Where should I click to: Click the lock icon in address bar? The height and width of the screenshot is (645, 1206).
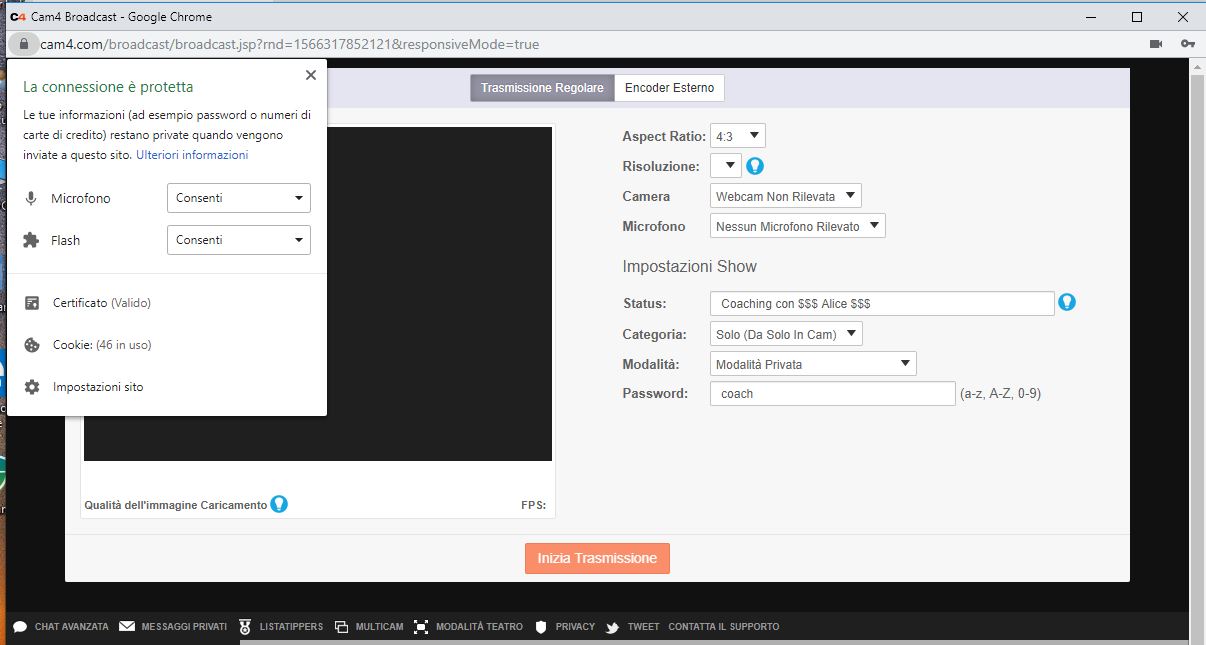22,44
